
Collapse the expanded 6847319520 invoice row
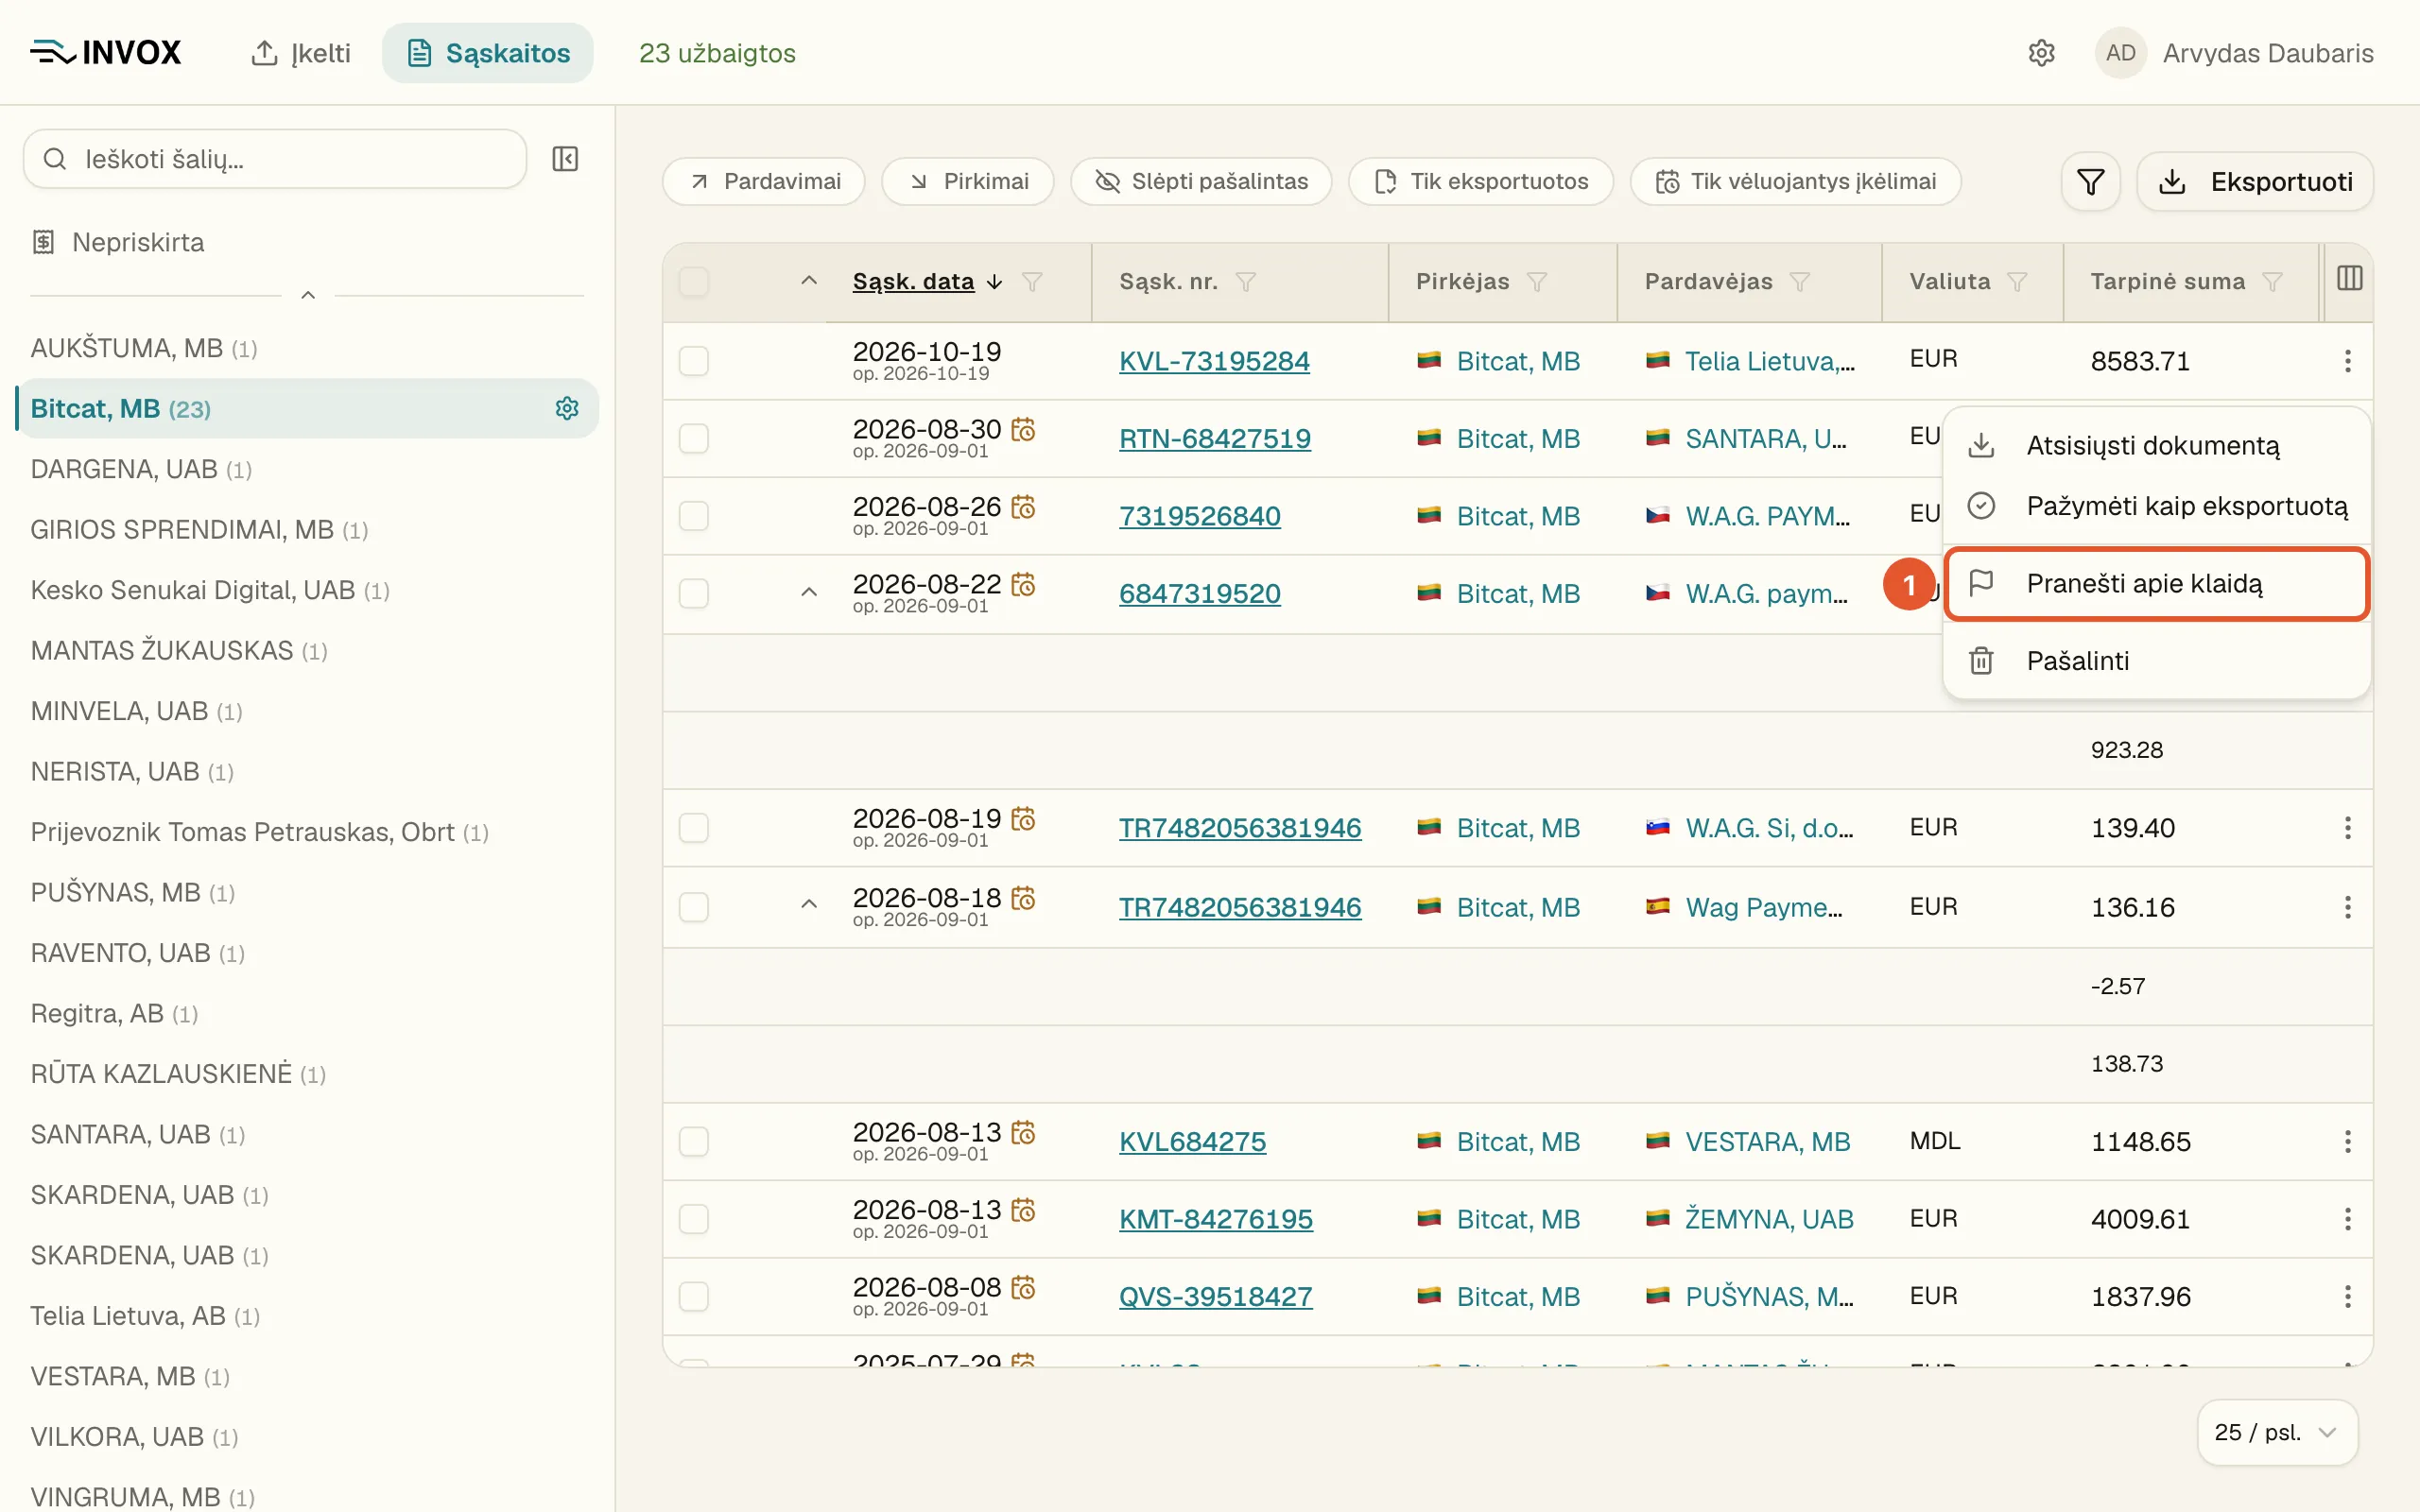(x=809, y=593)
